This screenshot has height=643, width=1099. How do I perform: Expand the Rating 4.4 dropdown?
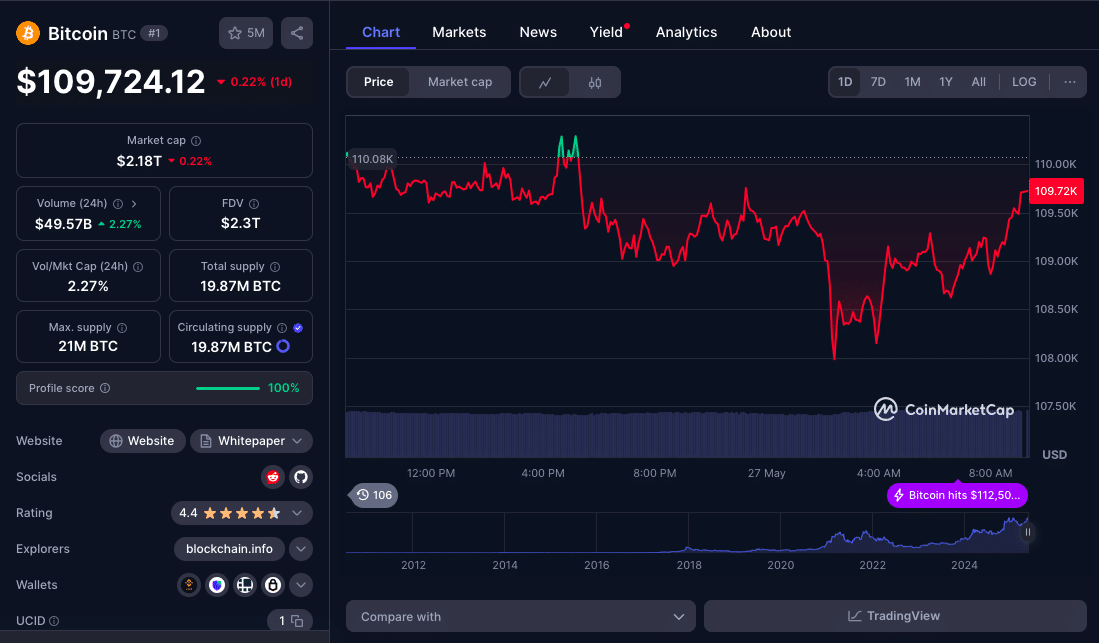point(242,513)
